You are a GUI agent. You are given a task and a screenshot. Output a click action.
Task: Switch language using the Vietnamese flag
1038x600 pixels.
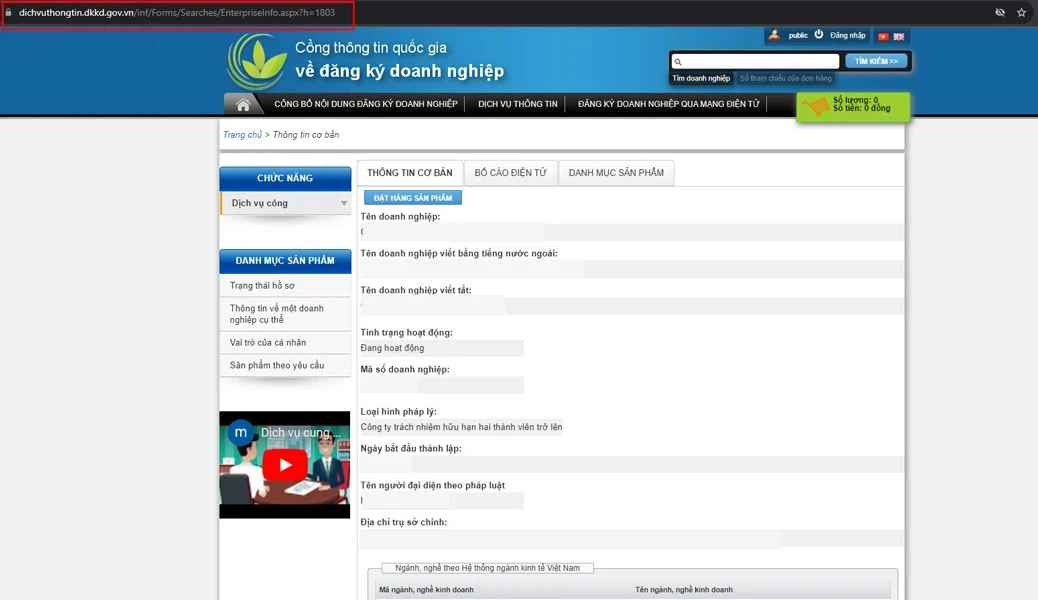coord(883,36)
